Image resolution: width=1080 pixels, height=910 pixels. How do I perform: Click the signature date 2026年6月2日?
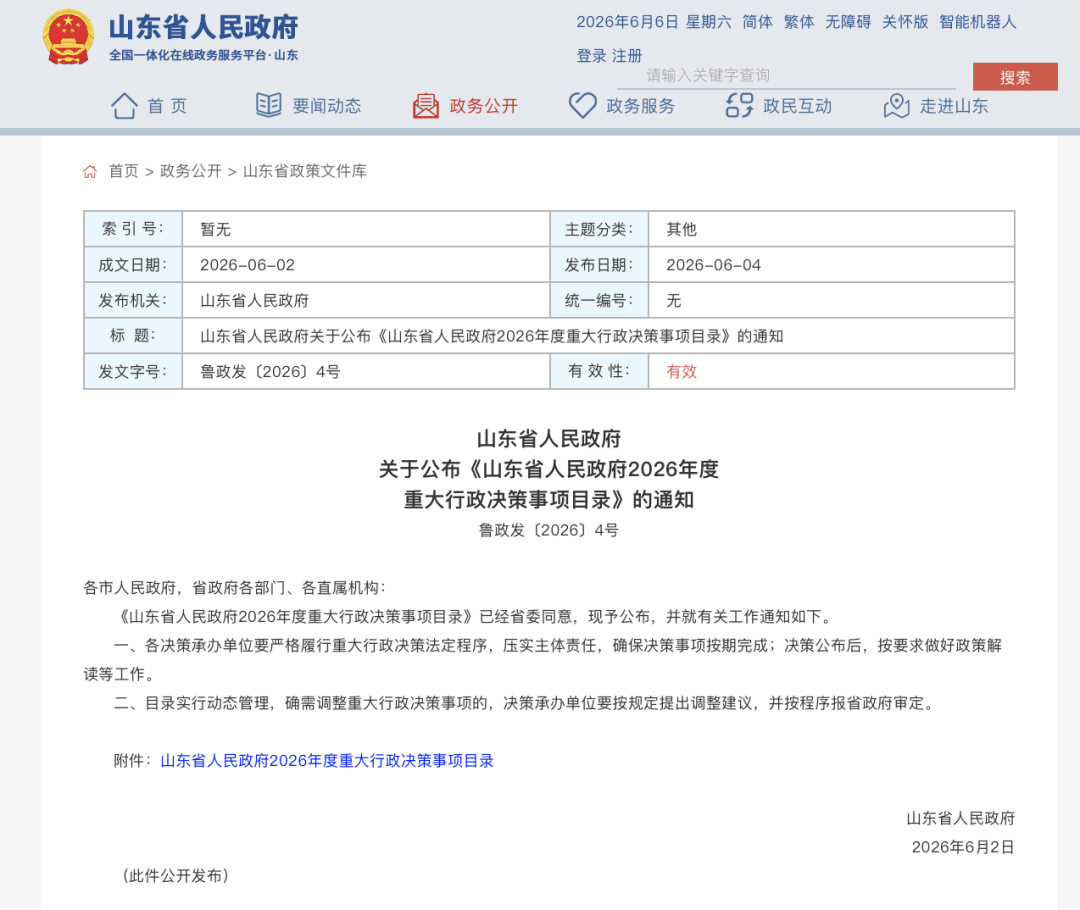pos(963,847)
